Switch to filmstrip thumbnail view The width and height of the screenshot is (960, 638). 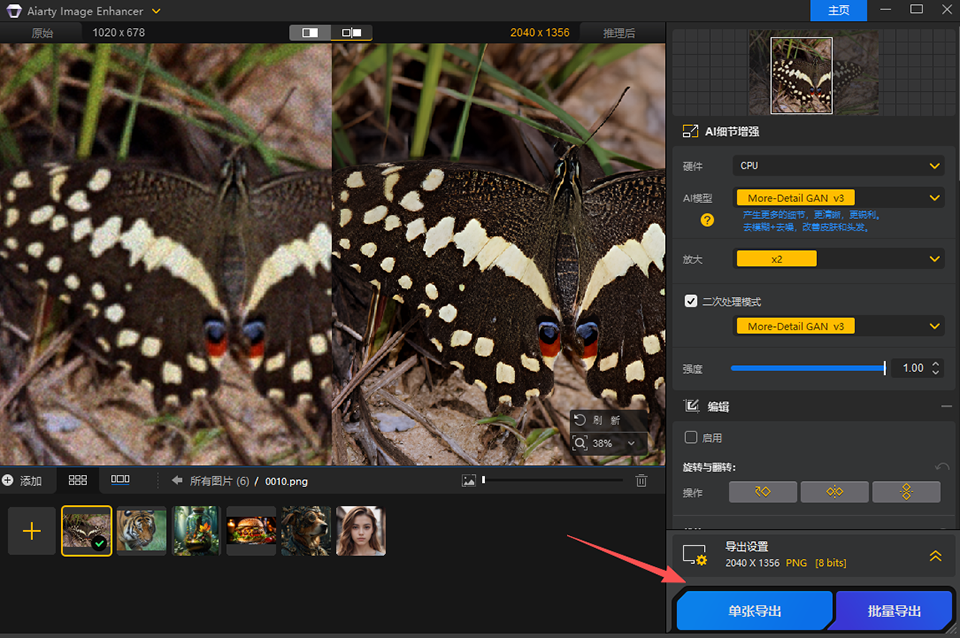tap(120, 479)
